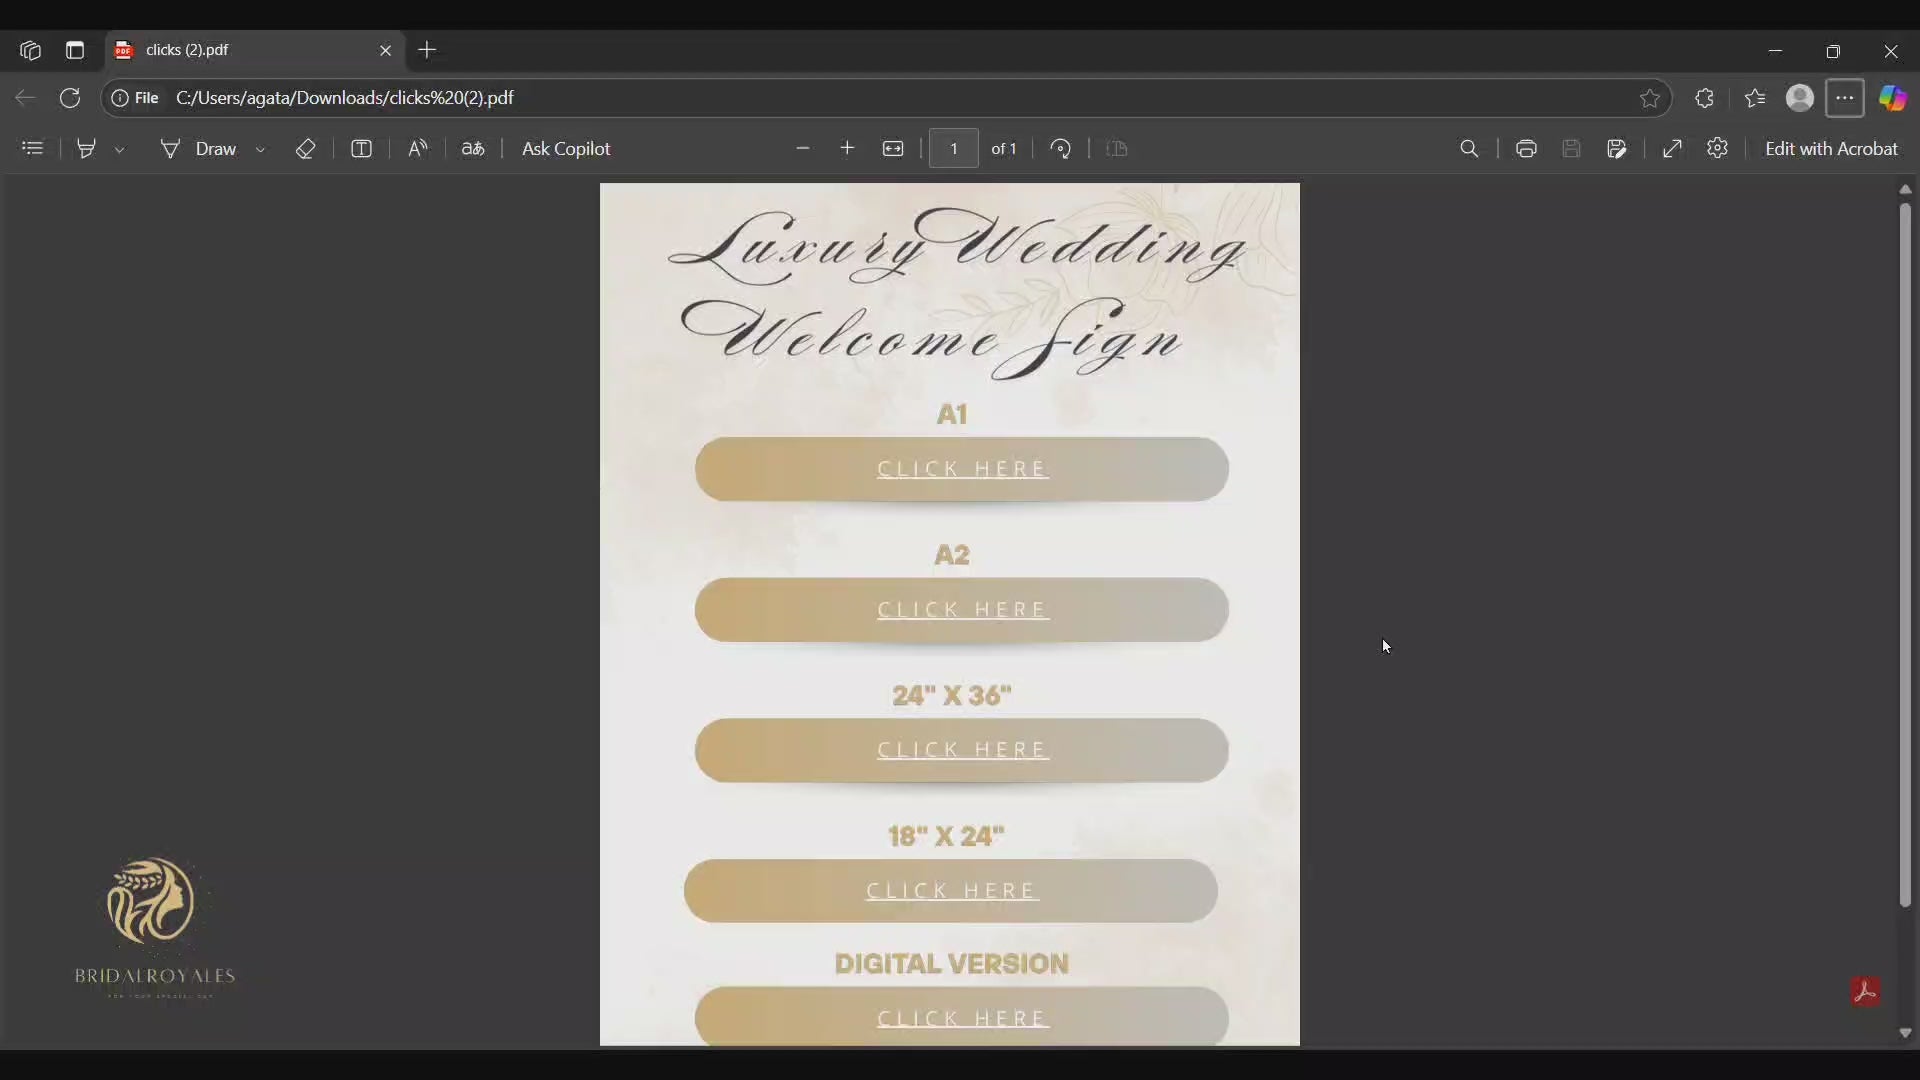The height and width of the screenshot is (1080, 1920).
Task: Open the table of contents panel
Action: point(33,149)
